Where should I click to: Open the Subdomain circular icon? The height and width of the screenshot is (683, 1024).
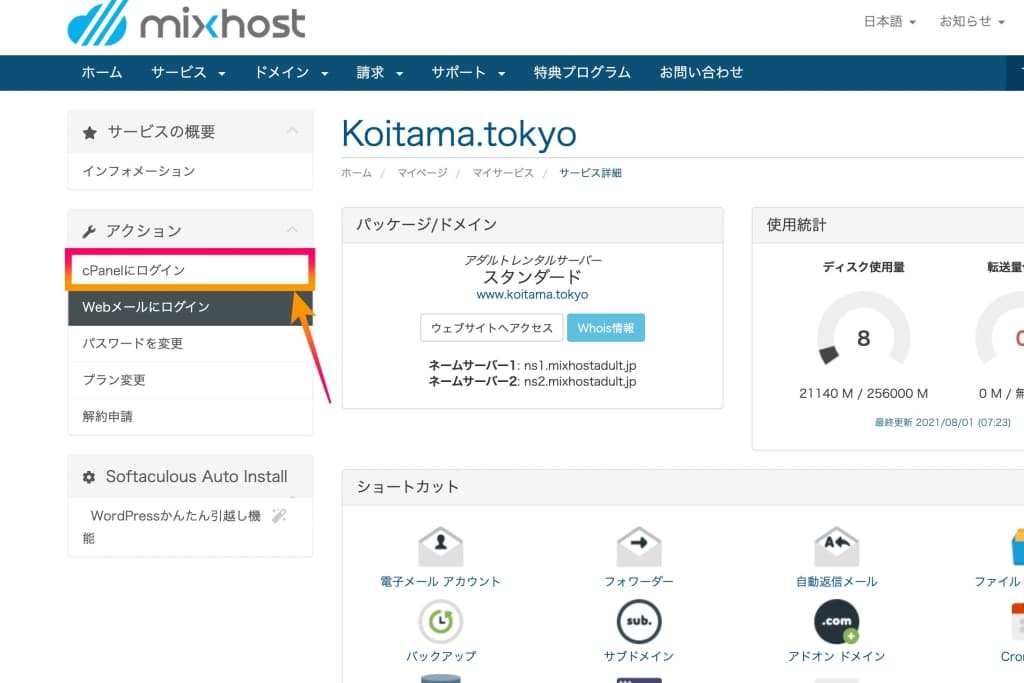(638, 621)
